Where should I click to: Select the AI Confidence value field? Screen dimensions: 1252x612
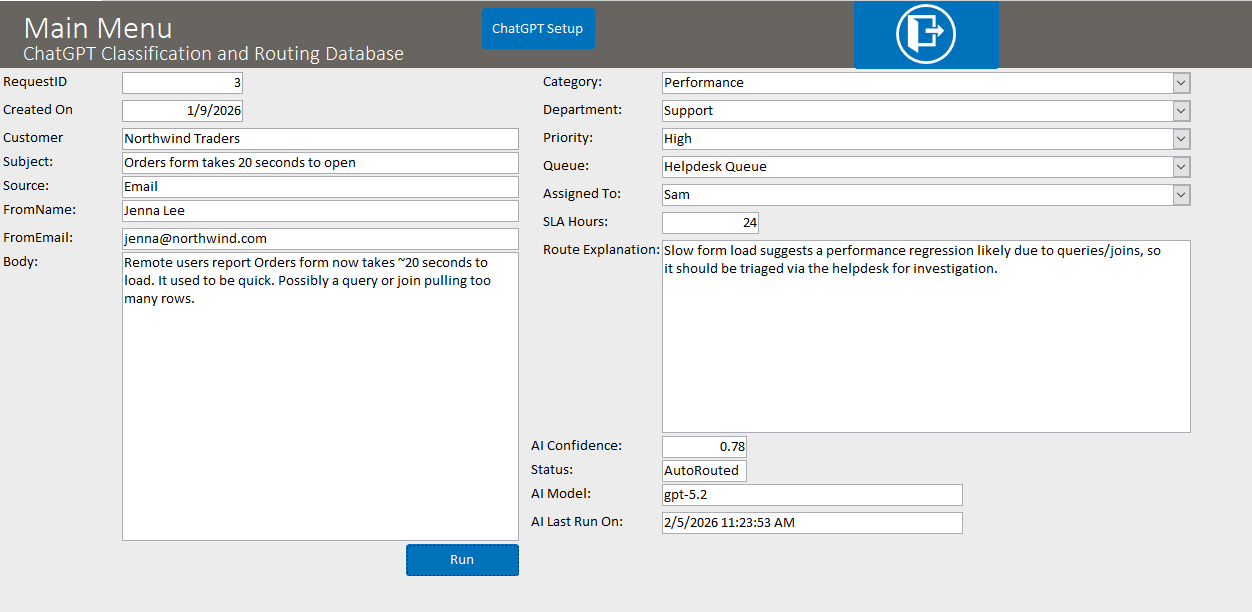[x=704, y=447]
